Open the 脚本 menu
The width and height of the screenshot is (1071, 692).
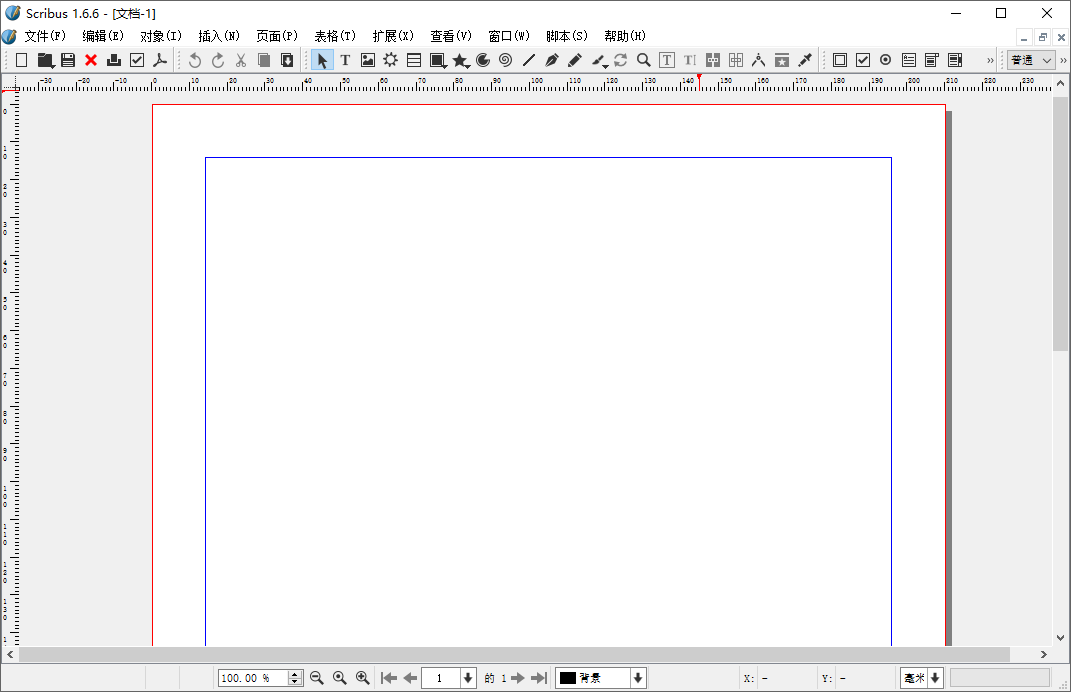[x=565, y=35]
